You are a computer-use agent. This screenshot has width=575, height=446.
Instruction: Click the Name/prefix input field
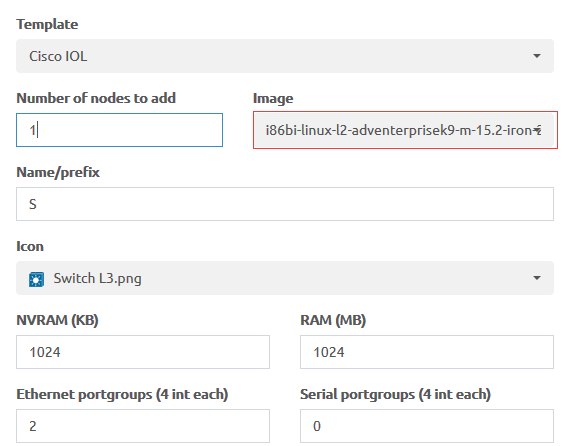click(x=285, y=204)
